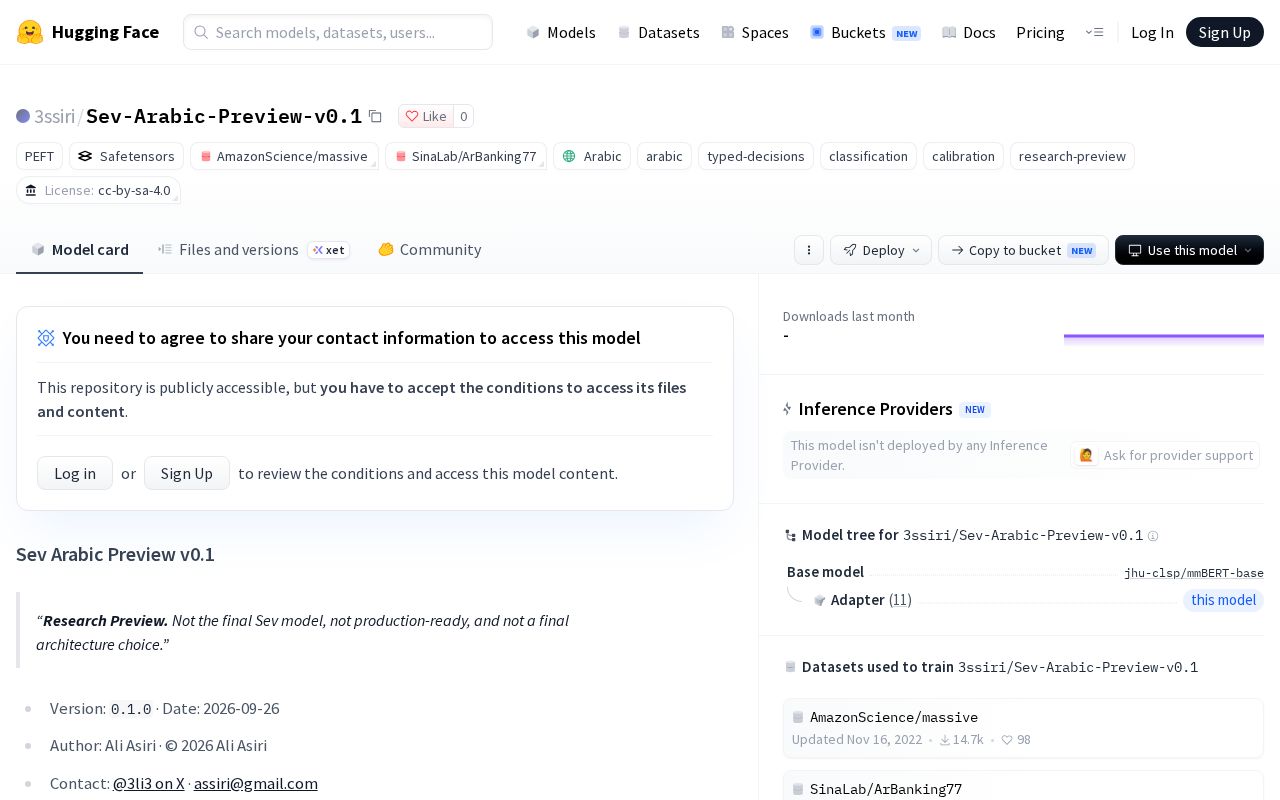Expand the Deploy dropdown
Viewport: 1280px width, 800px height.
pyautogui.click(x=881, y=250)
